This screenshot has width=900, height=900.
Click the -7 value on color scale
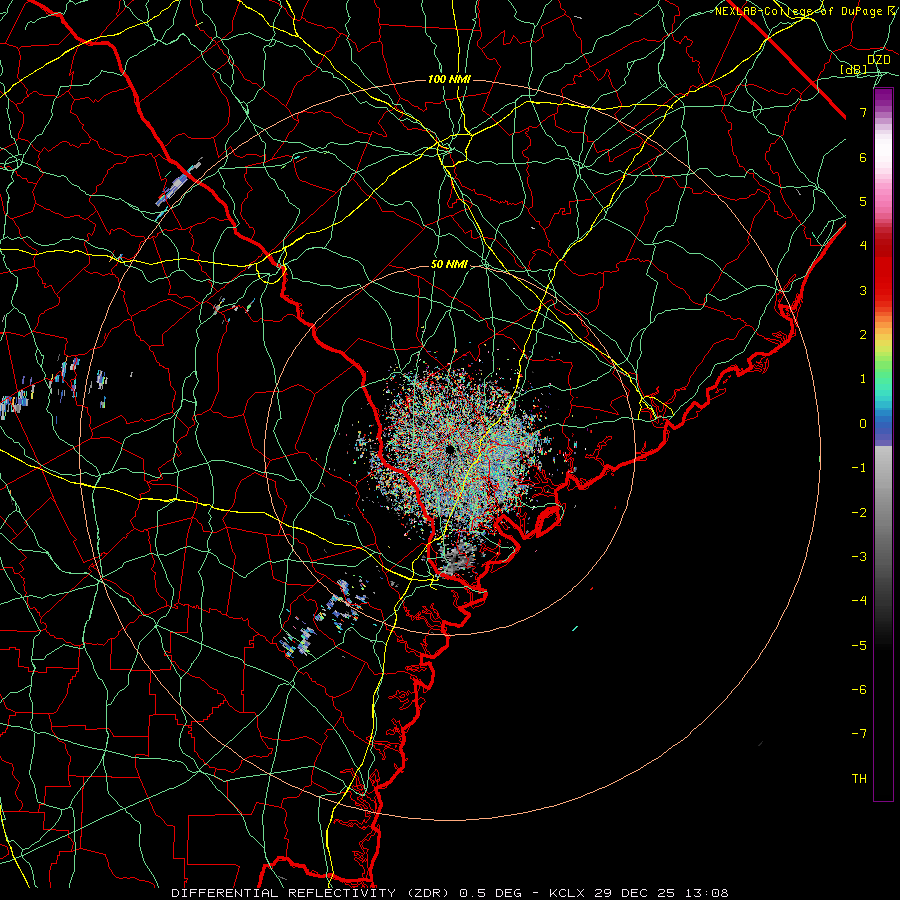click(859, 734)
